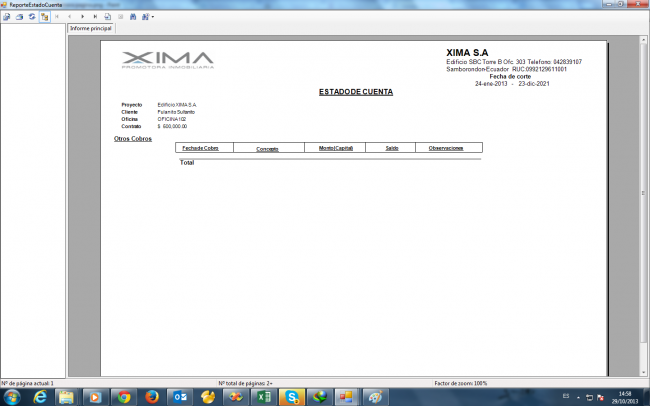Click the network tray icon
Viewport: 650px width, 406px height.
pyautogui.click(x=589, y=398)
